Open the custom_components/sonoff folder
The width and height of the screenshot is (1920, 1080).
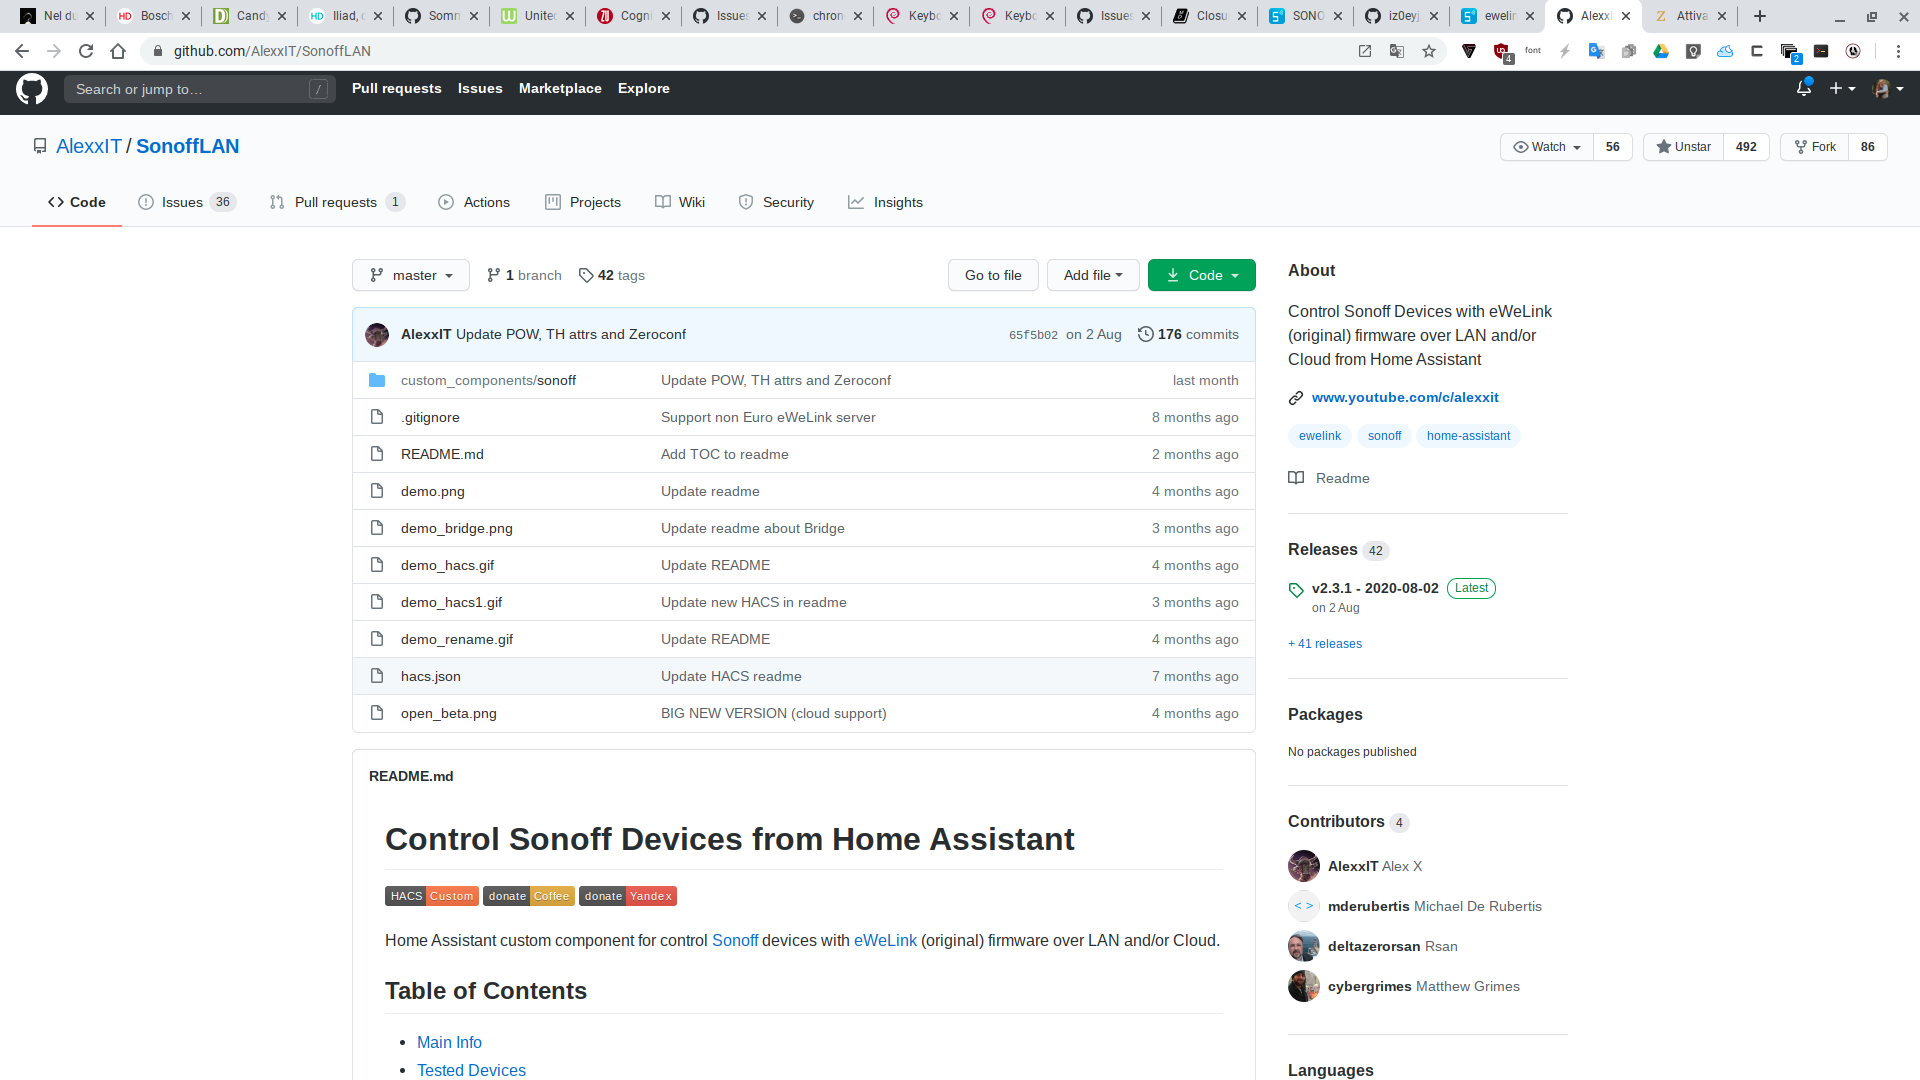[x=488, y=380]
